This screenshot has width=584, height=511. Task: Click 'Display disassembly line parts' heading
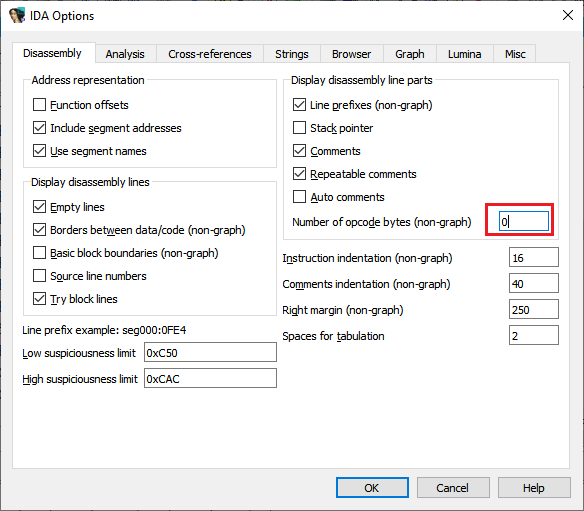pos(362,80)
